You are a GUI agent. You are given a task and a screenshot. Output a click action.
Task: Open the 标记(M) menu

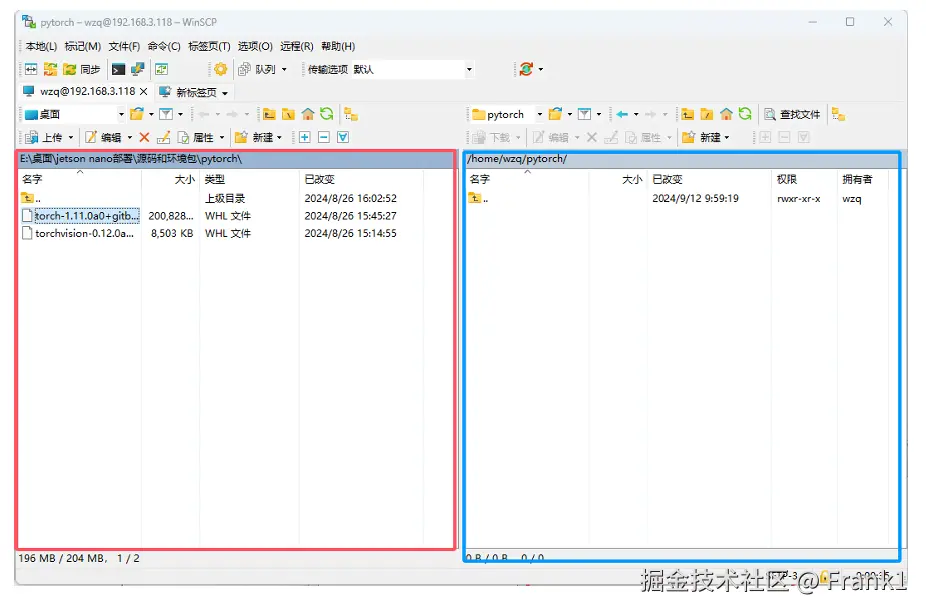tap(83, 46)
